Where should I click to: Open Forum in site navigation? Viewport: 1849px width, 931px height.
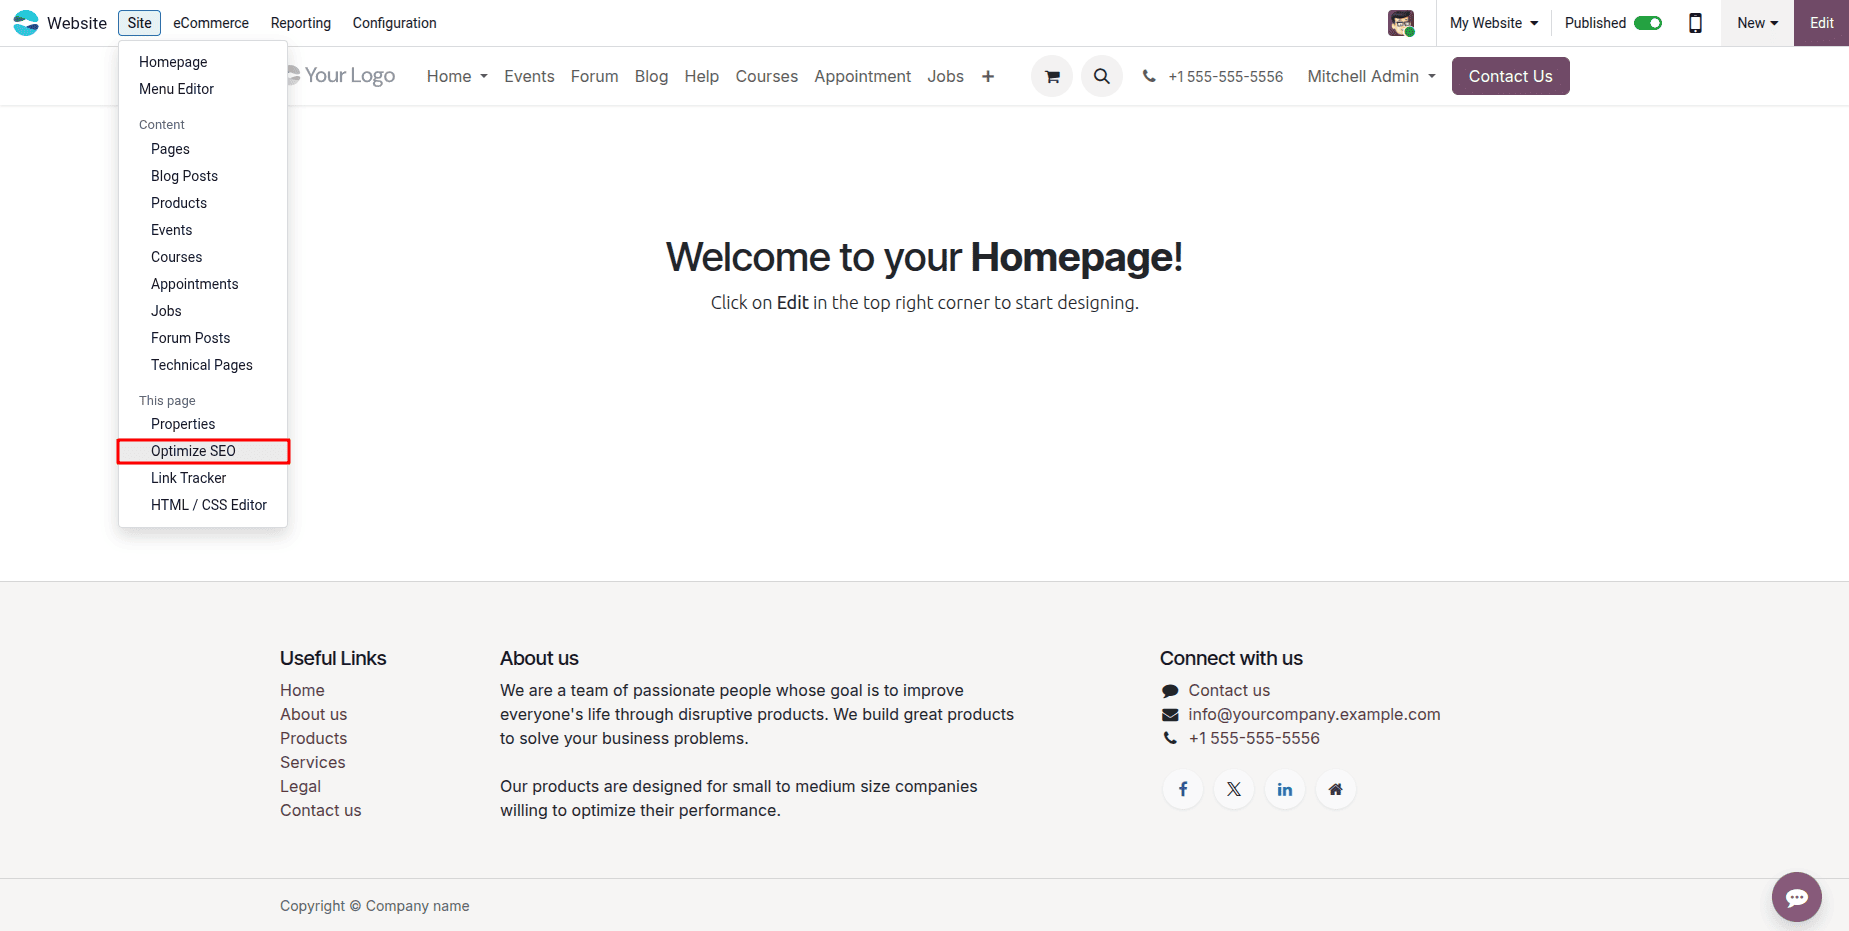tap(594, 76)
